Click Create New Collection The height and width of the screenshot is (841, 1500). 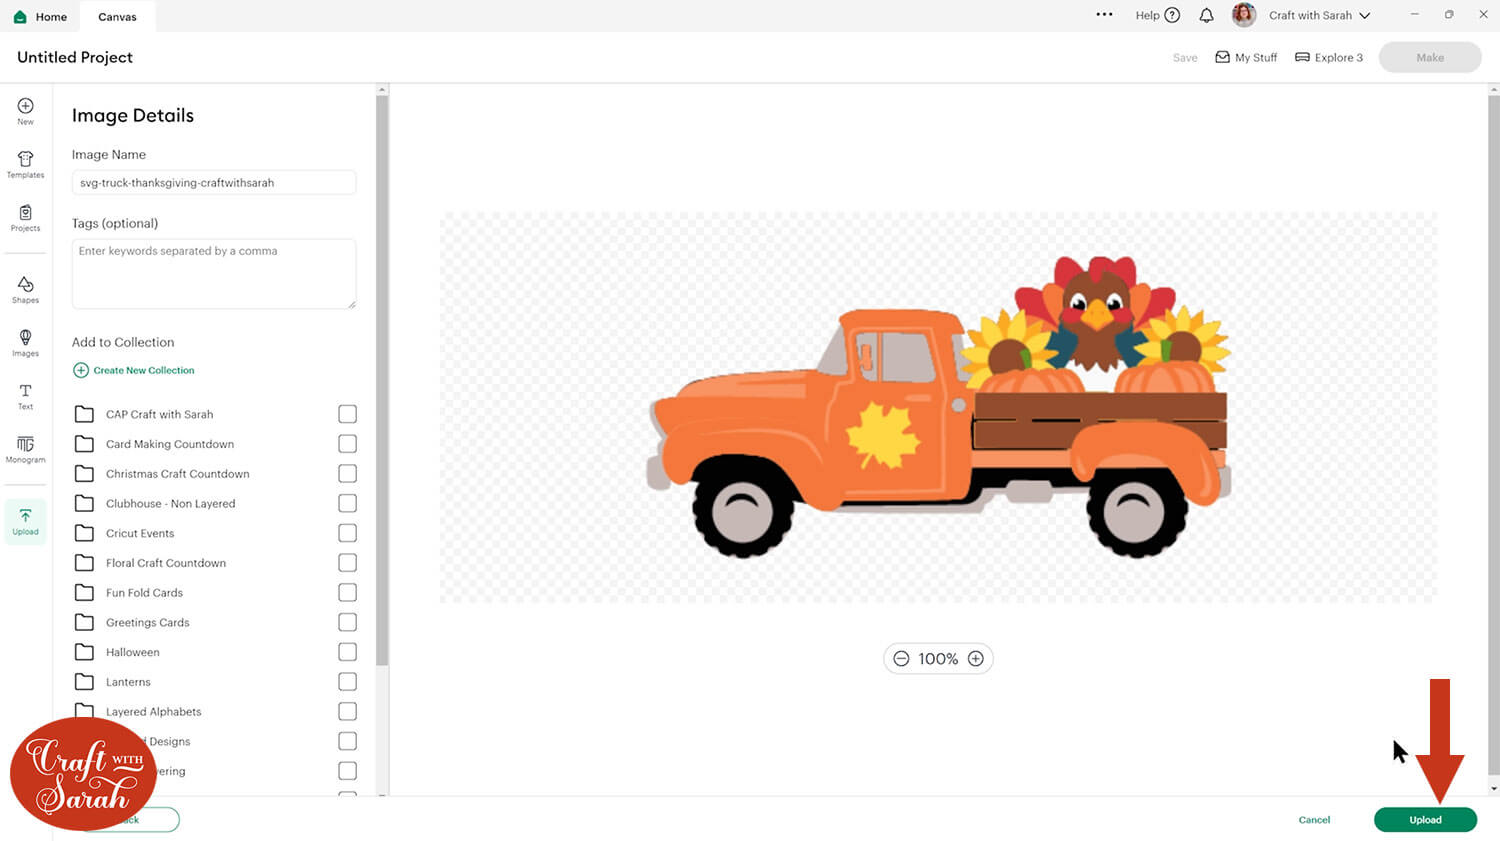point(134,370)
